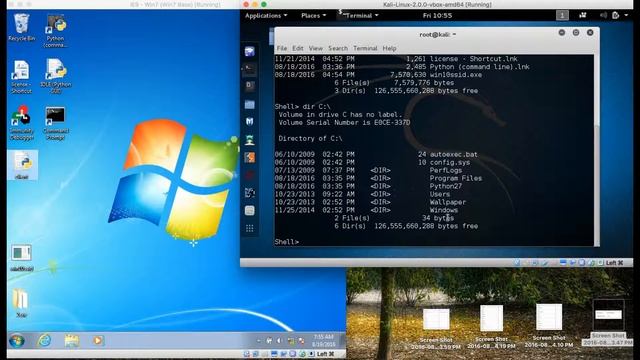Open the View menu in terminal
Image resolution: width=640 pixels, height=360 pixels.
[x=316, y=48]
